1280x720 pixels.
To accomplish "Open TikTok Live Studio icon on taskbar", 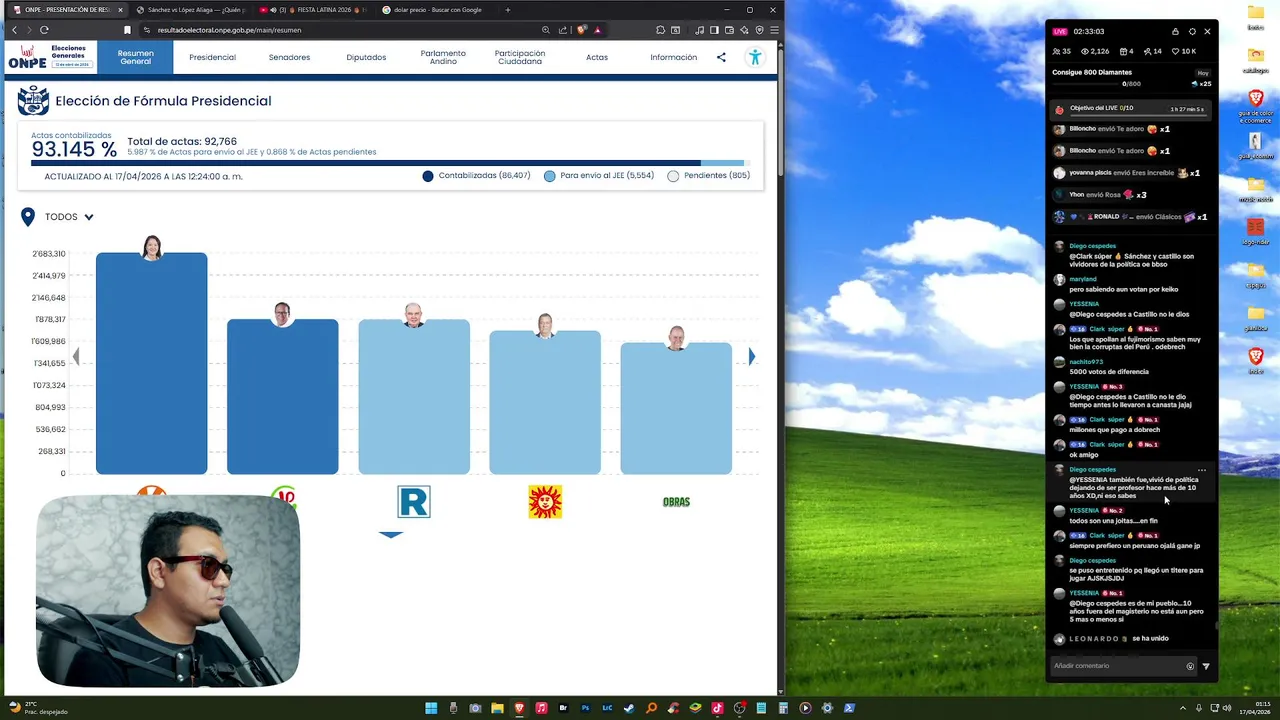I will click(x=717, y=708).
